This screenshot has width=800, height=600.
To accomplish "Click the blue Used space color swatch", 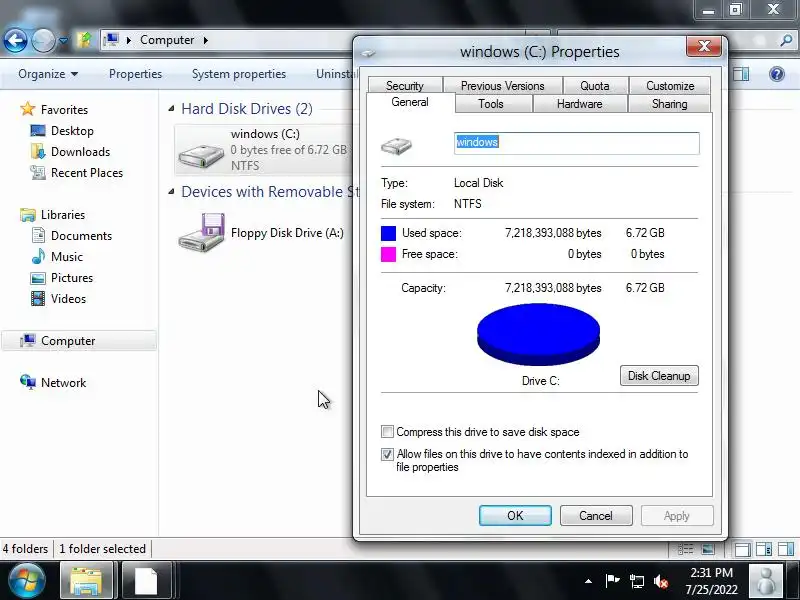I will click(388, 233).
